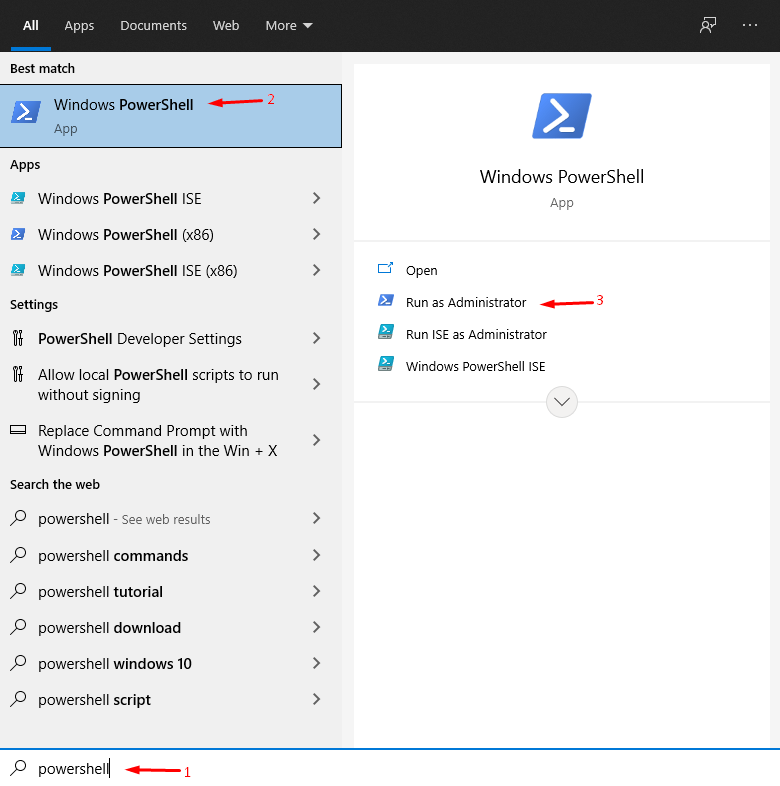Expand the 'powershell tutorial' suggestion chevron
780x786 pixels.
tap(316, 591)
